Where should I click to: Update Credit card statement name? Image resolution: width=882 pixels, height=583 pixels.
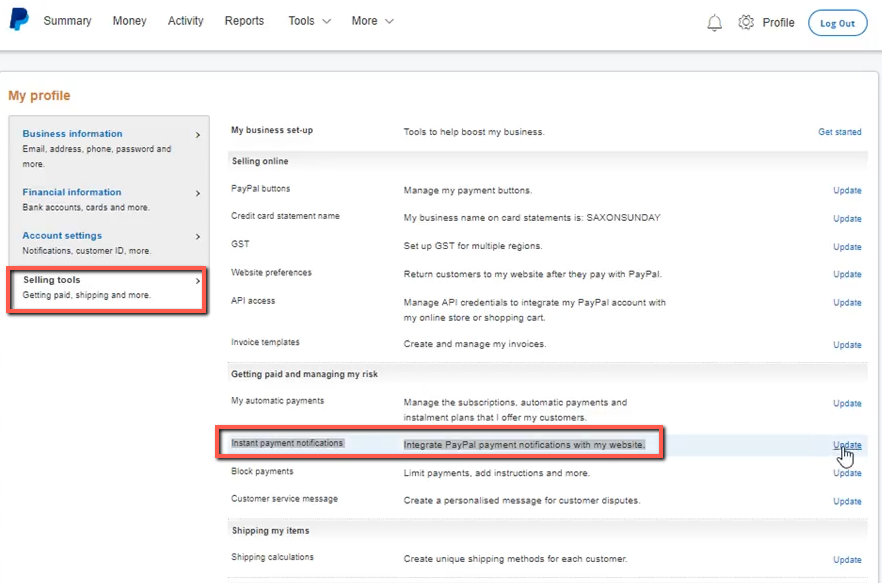point(847,218)
